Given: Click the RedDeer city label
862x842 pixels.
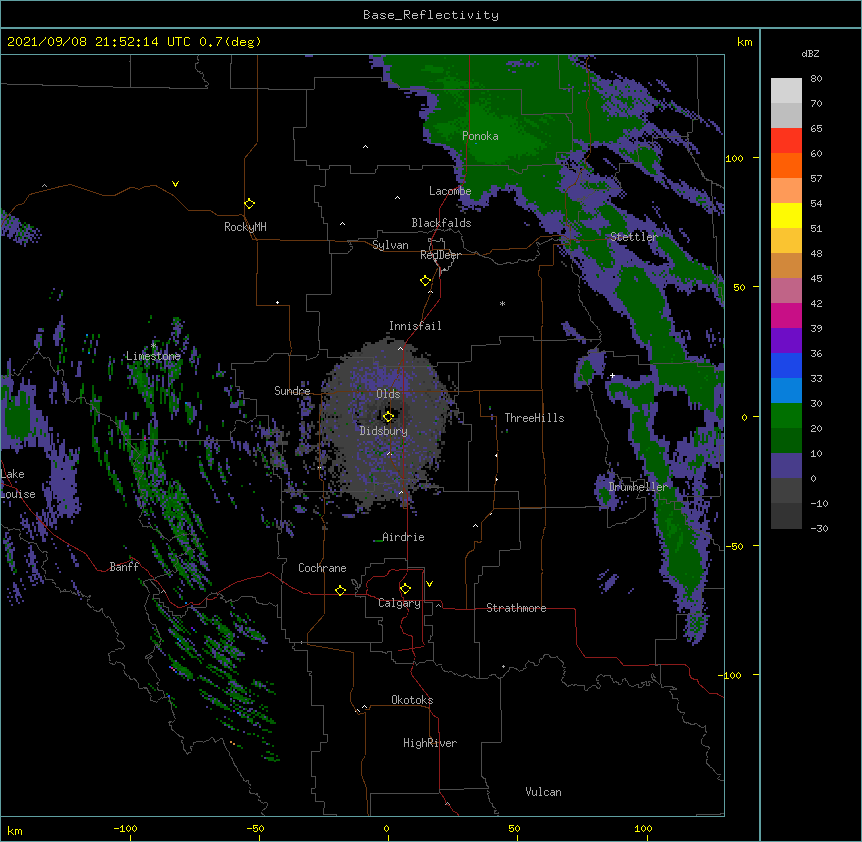Looking at the screenshot, I should coord(440,255).
